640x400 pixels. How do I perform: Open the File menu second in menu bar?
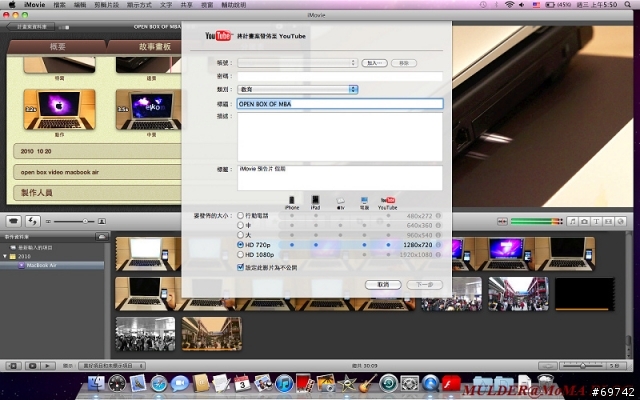click(x=59, y=4)
